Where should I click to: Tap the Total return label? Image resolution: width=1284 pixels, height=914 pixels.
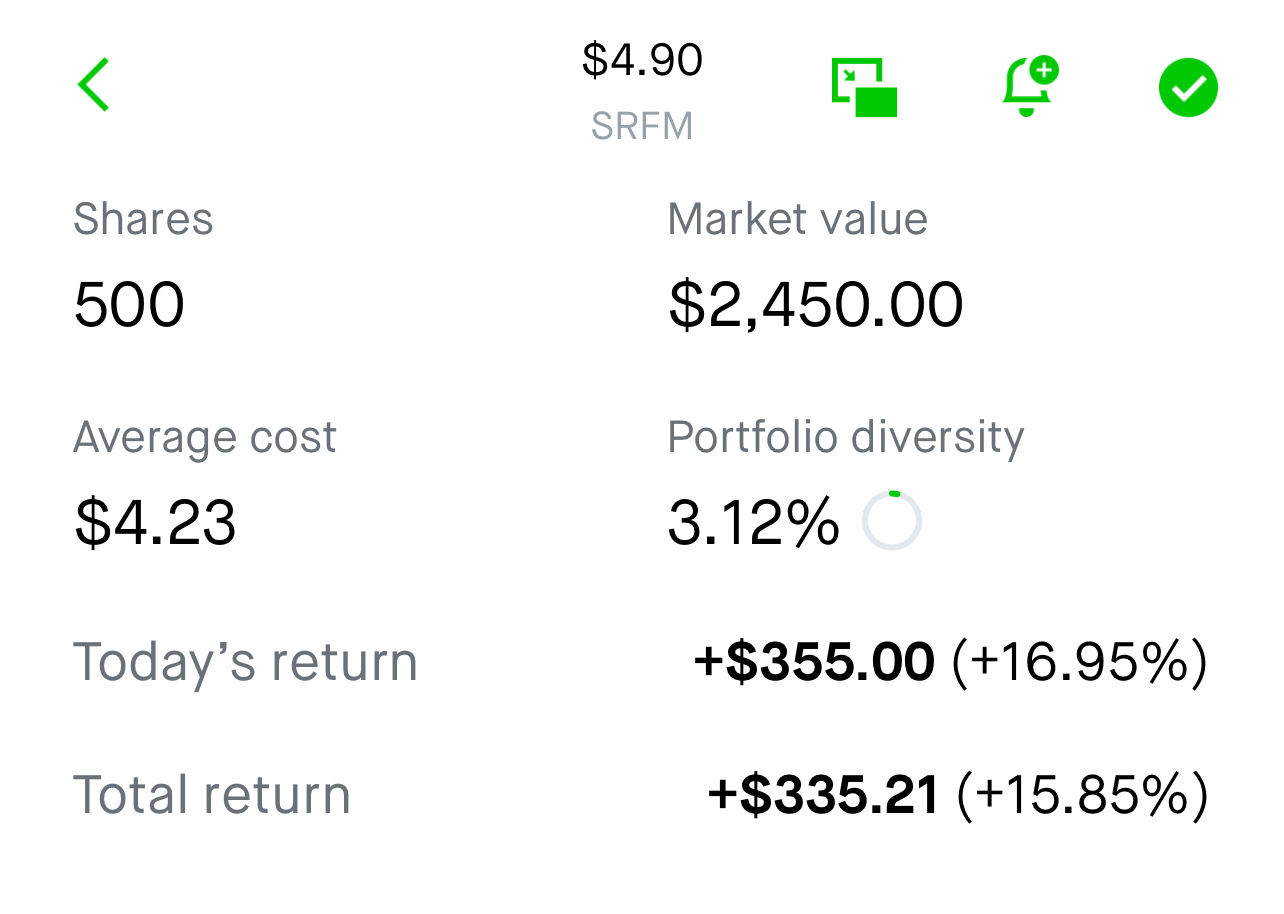pos(212,795)
